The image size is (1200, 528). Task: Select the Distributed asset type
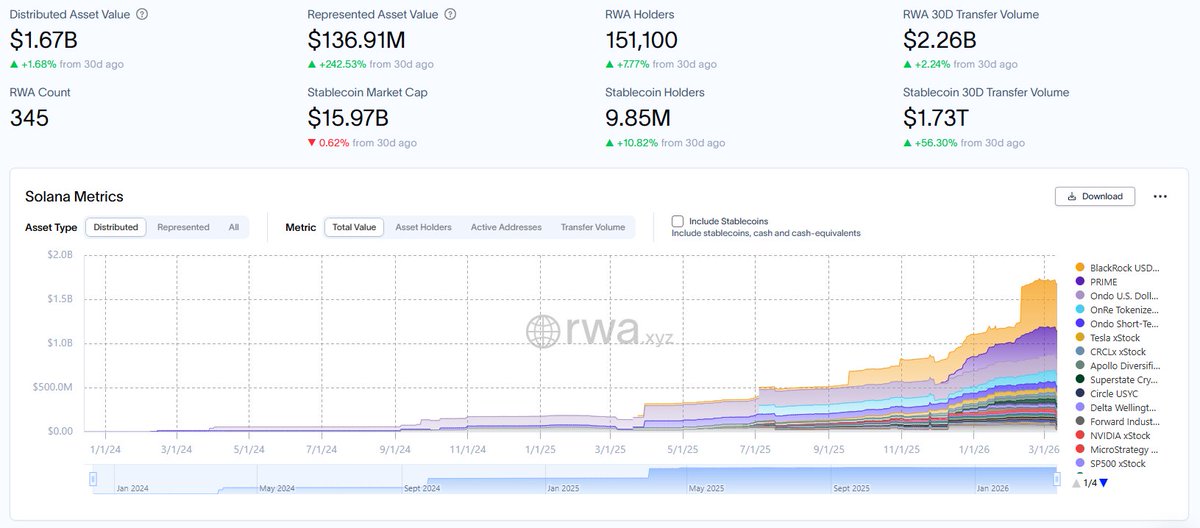click(116, 227)
